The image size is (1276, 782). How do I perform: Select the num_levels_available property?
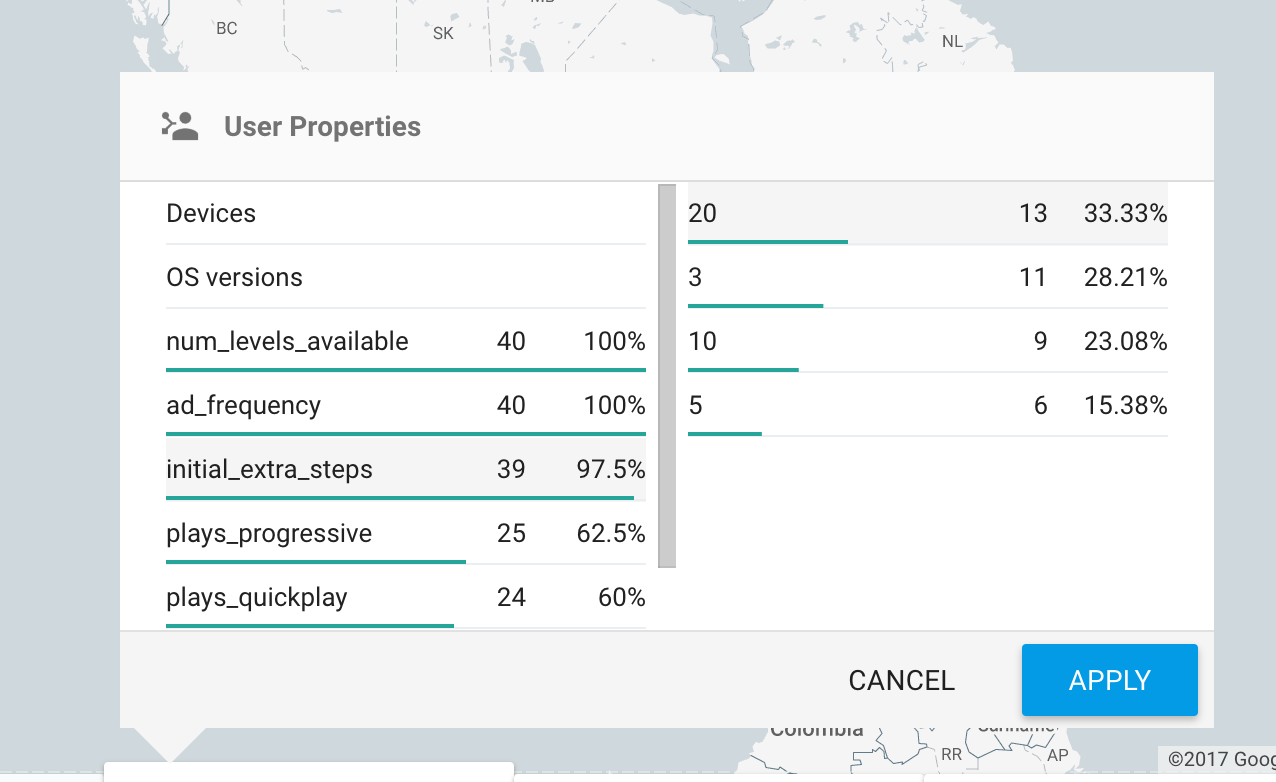tap(287, 341)
